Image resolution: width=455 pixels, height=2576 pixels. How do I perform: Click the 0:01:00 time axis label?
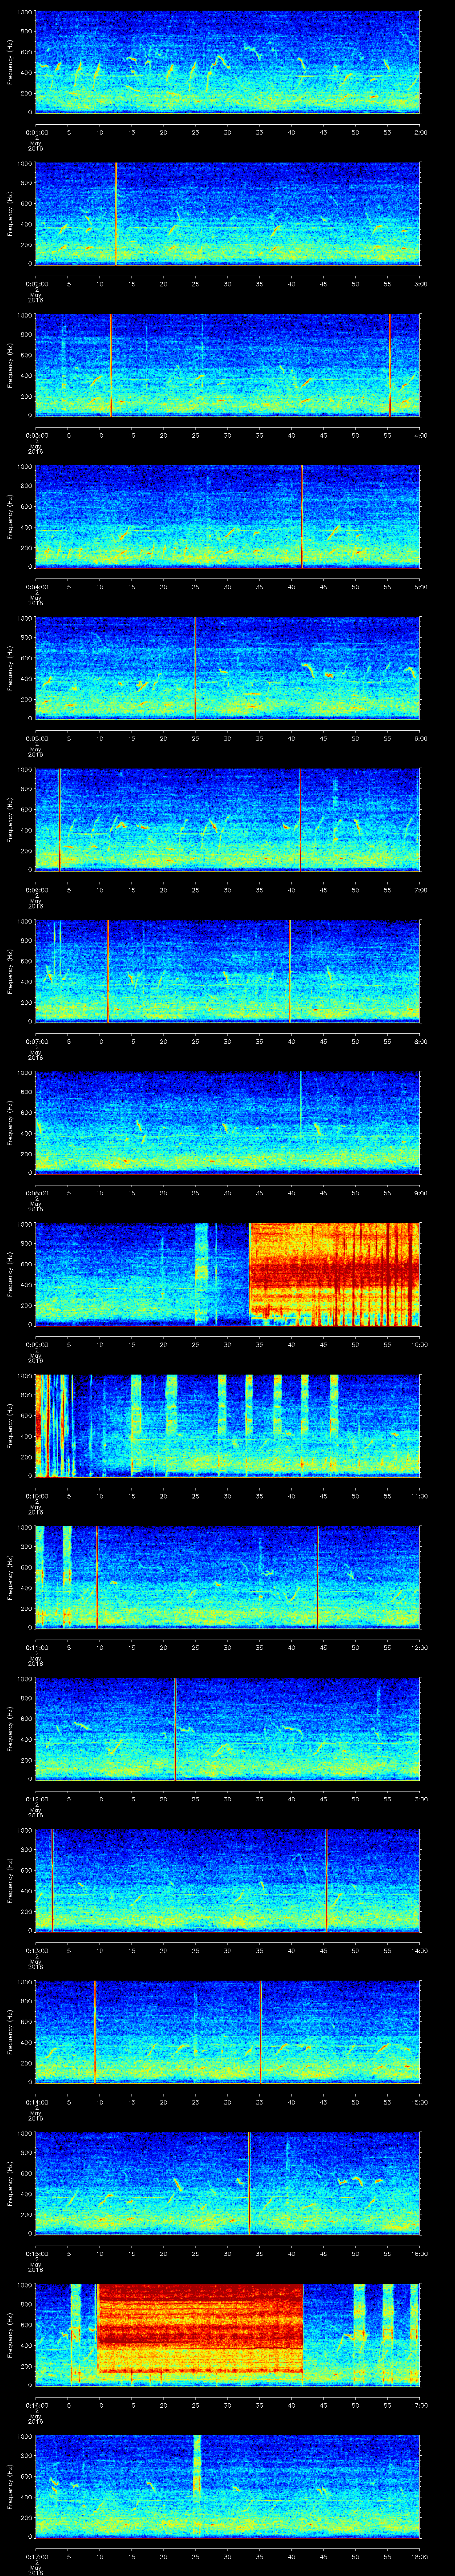click(x=36, y=132)
